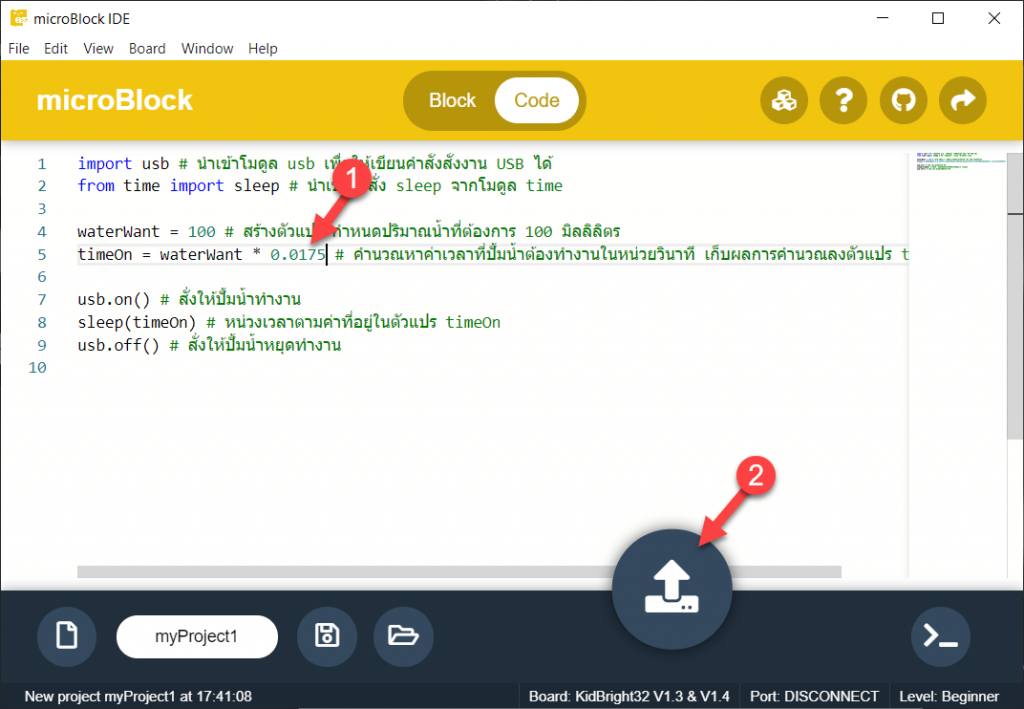The height and width of the screenshot is (709, 1024).
Task: Click 'usb.on()' on line 7
Action: point(114,300)
